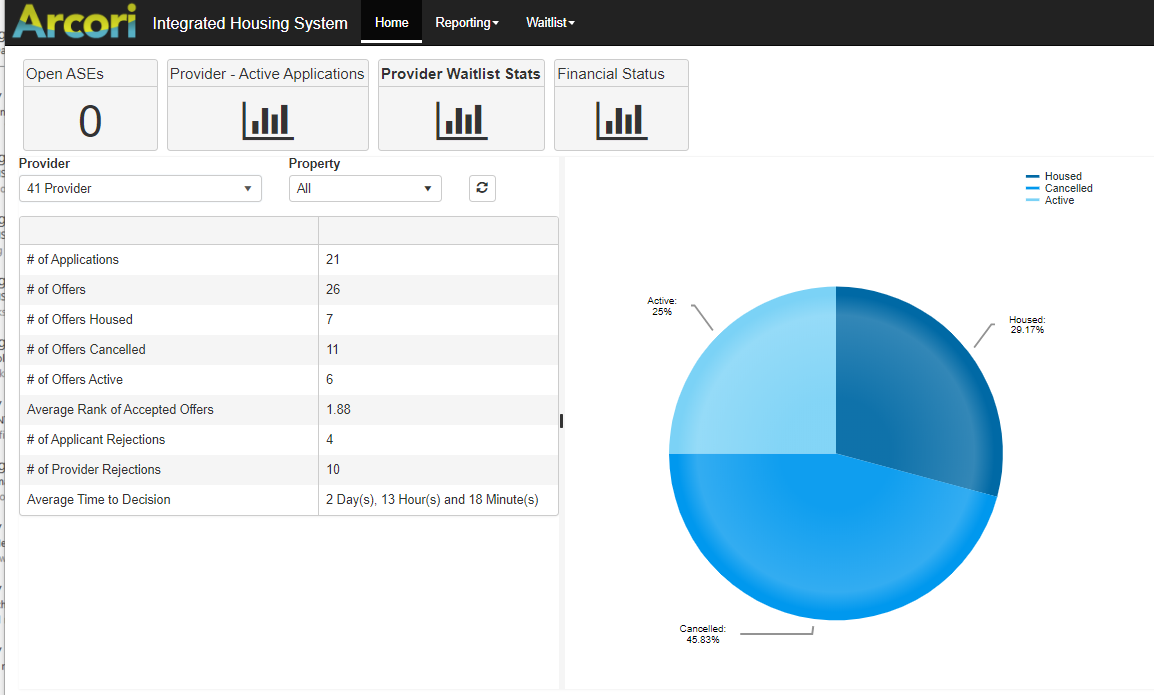Image resolution: width=1154 pixels, height=695 pixels.
Task: Click the value 21 for Applications
Action: pos(333,260)
